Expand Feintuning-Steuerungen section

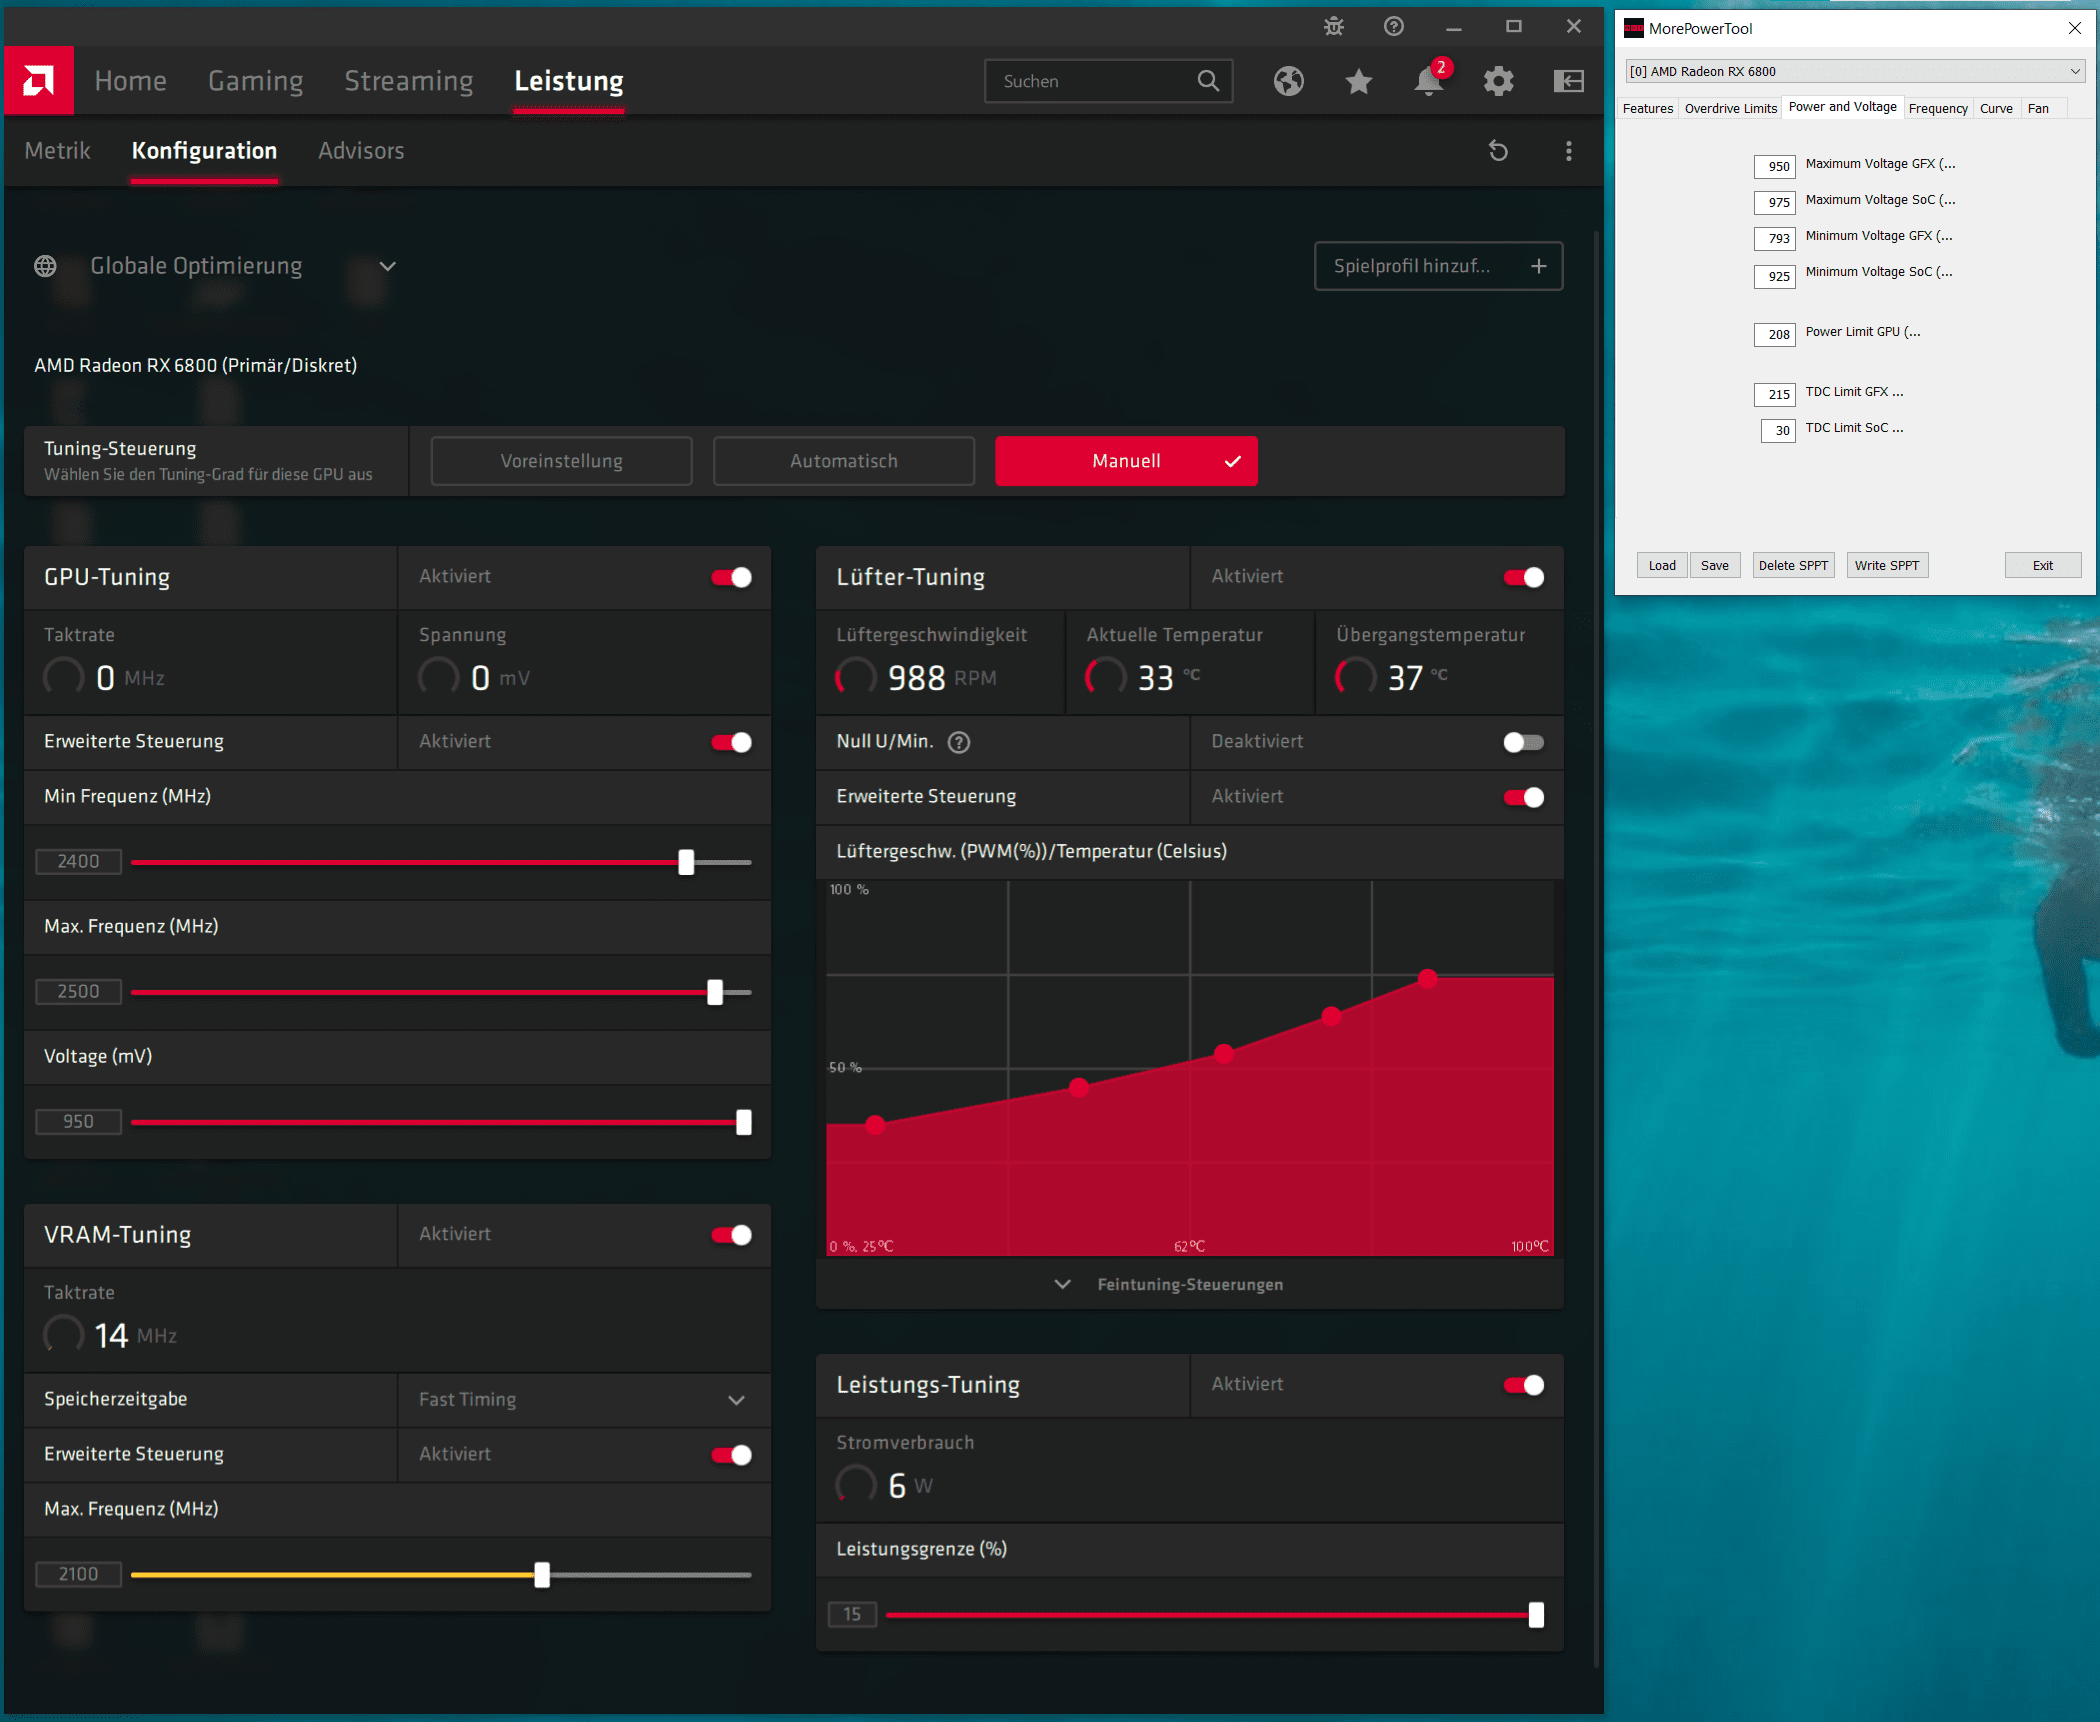pos(1189,1284)
